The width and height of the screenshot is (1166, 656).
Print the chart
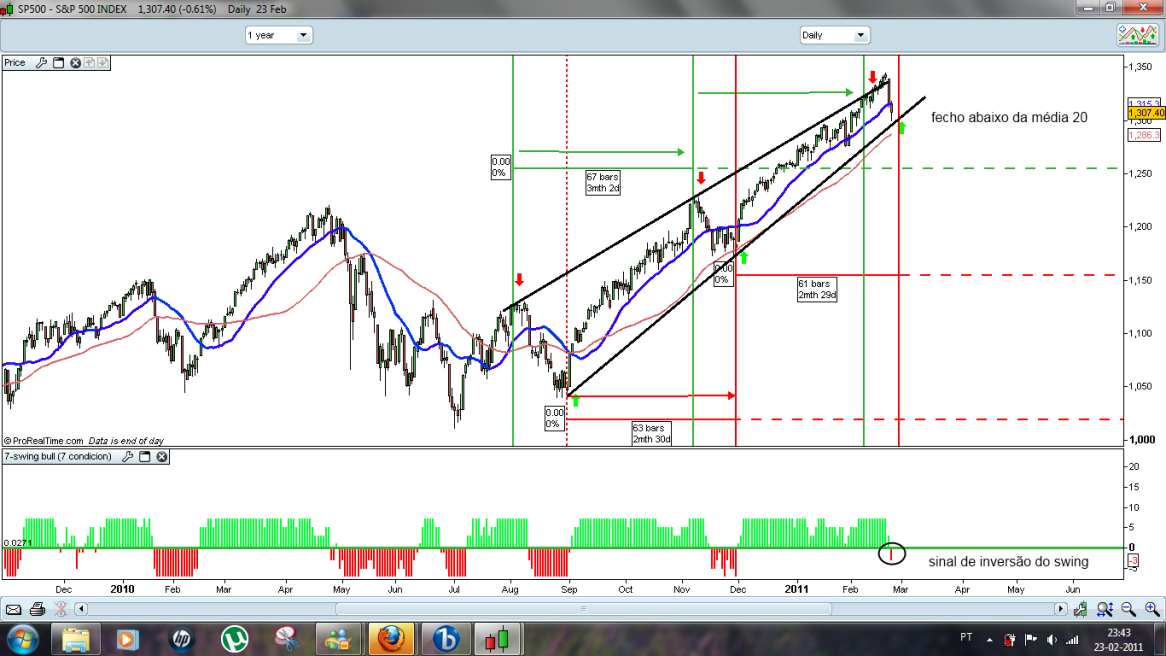pos(37,610)
